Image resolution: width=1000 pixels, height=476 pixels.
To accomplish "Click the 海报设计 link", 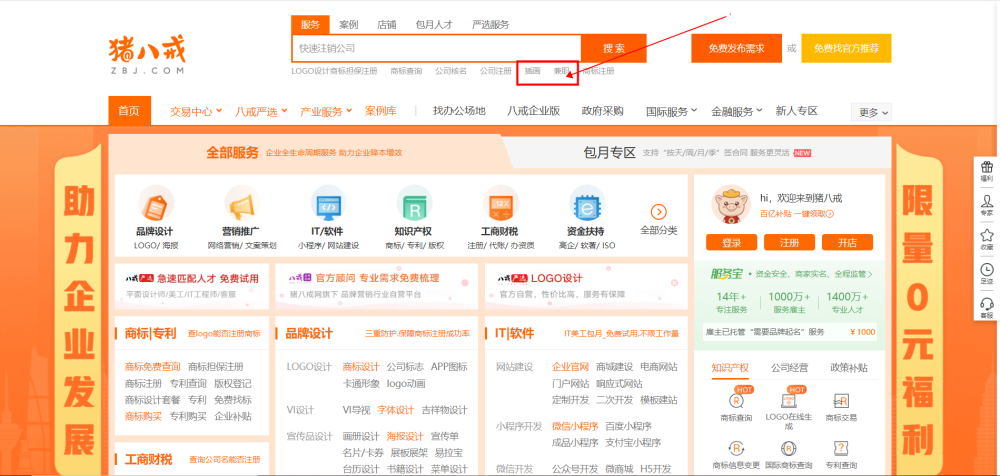I will [405, 436].
